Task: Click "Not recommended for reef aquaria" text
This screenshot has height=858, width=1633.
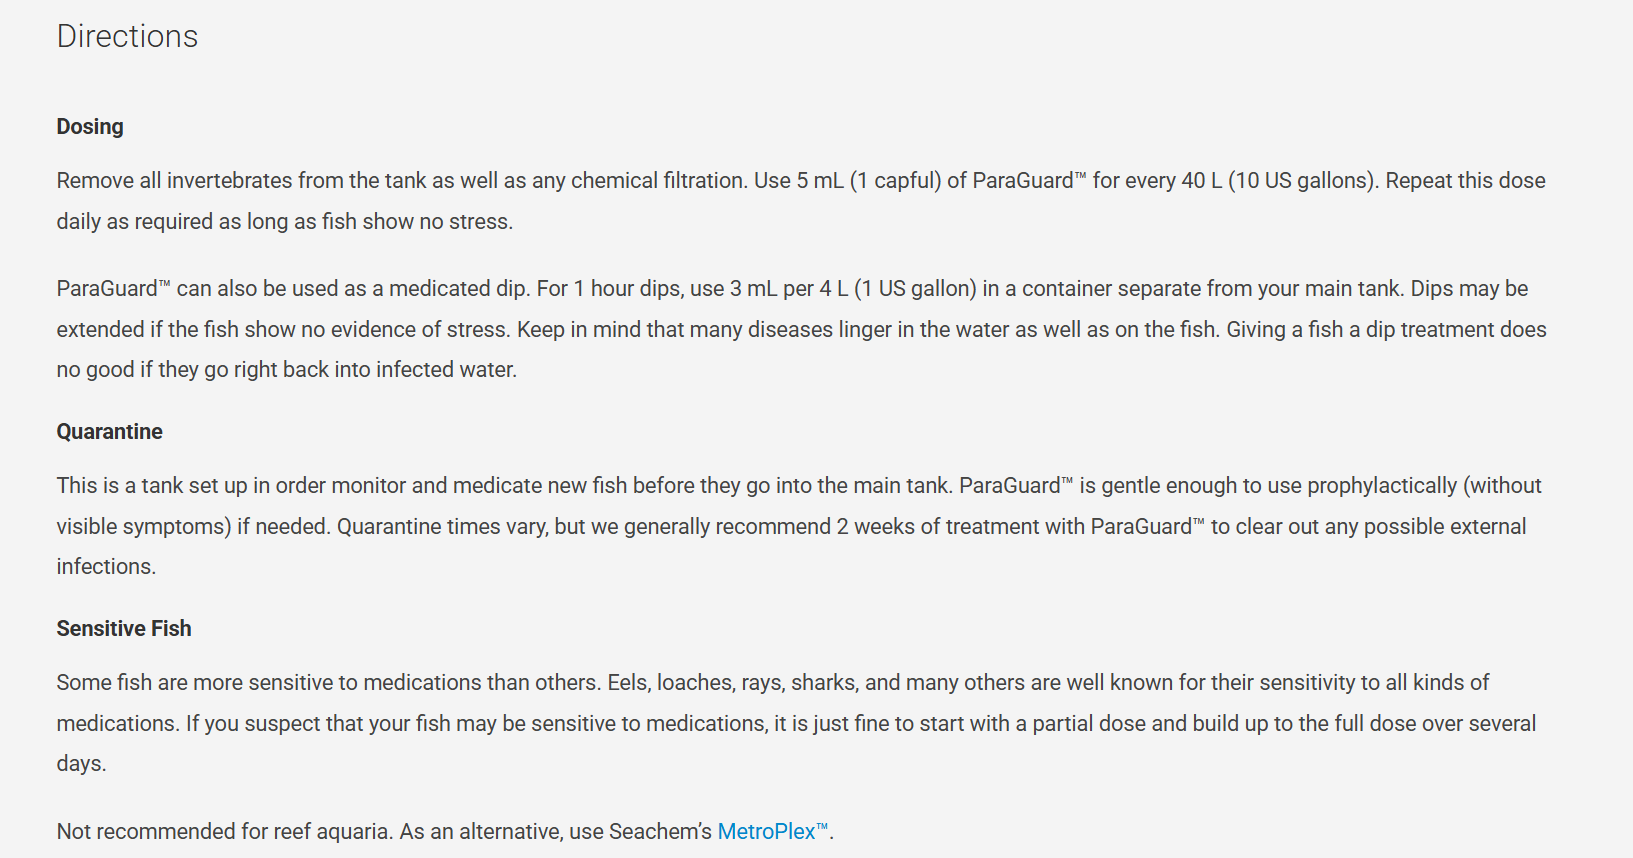Action: click(224, 832)
